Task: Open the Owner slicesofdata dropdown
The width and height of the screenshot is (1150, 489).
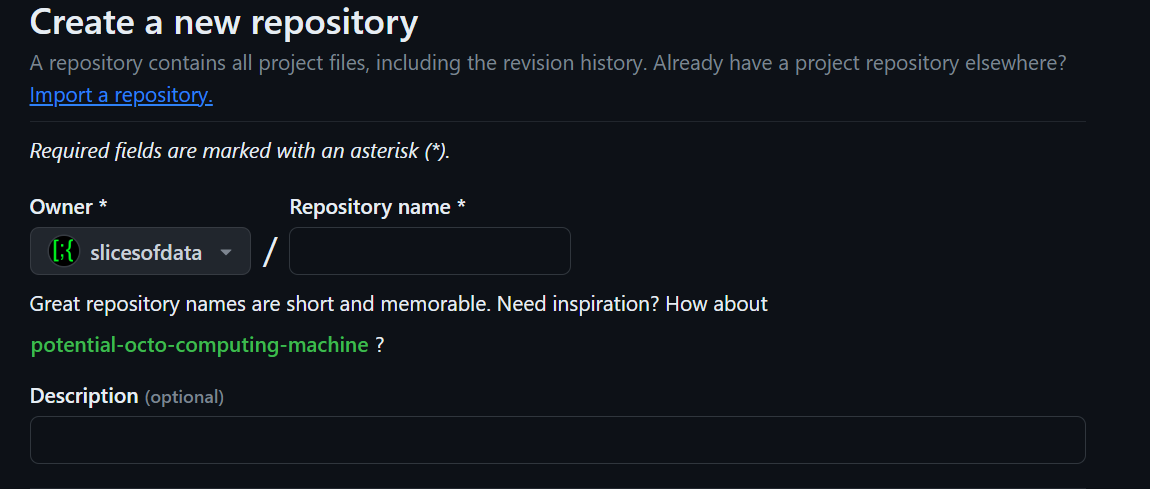Action: (x=140, y=251)
